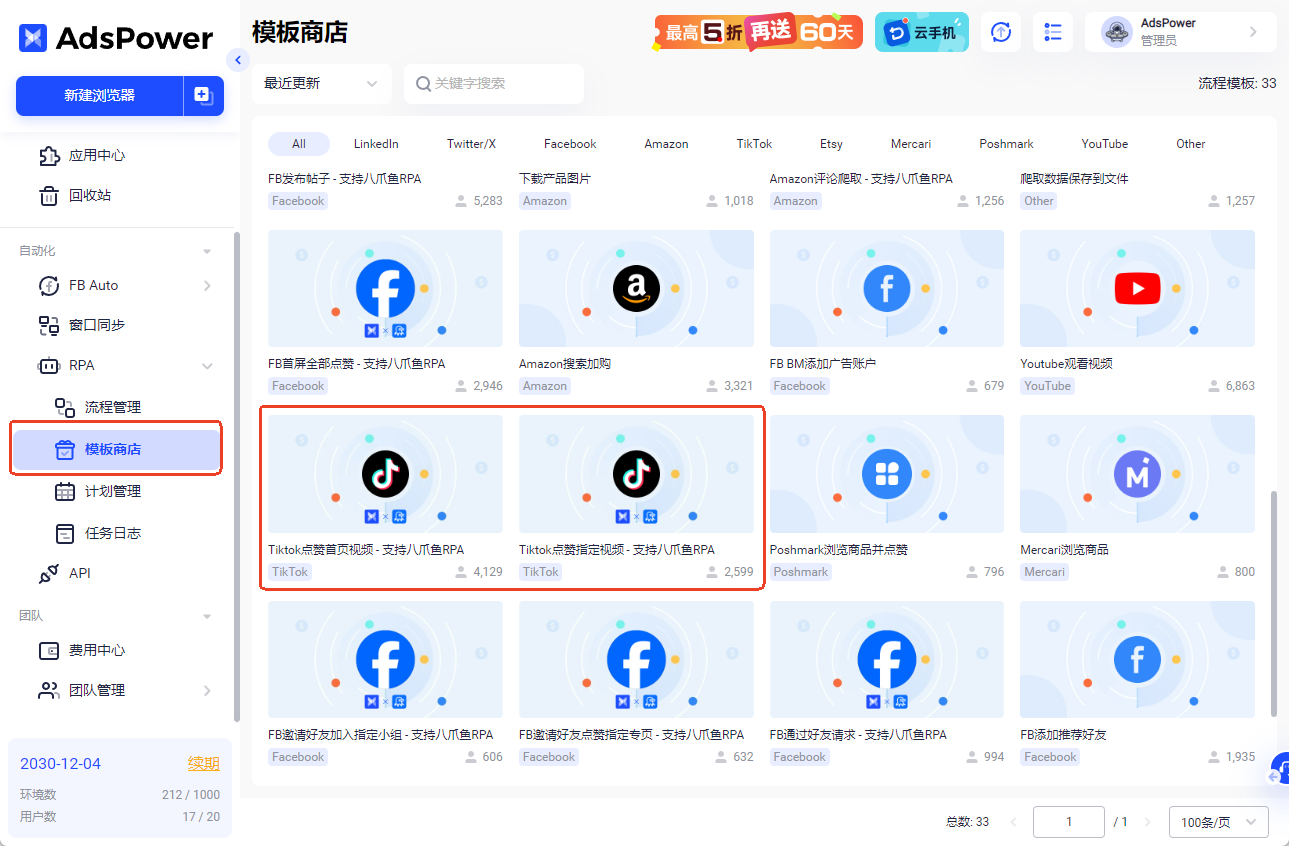
Task: Click the template list vertical scrollbar
Action: point(1273,602)
